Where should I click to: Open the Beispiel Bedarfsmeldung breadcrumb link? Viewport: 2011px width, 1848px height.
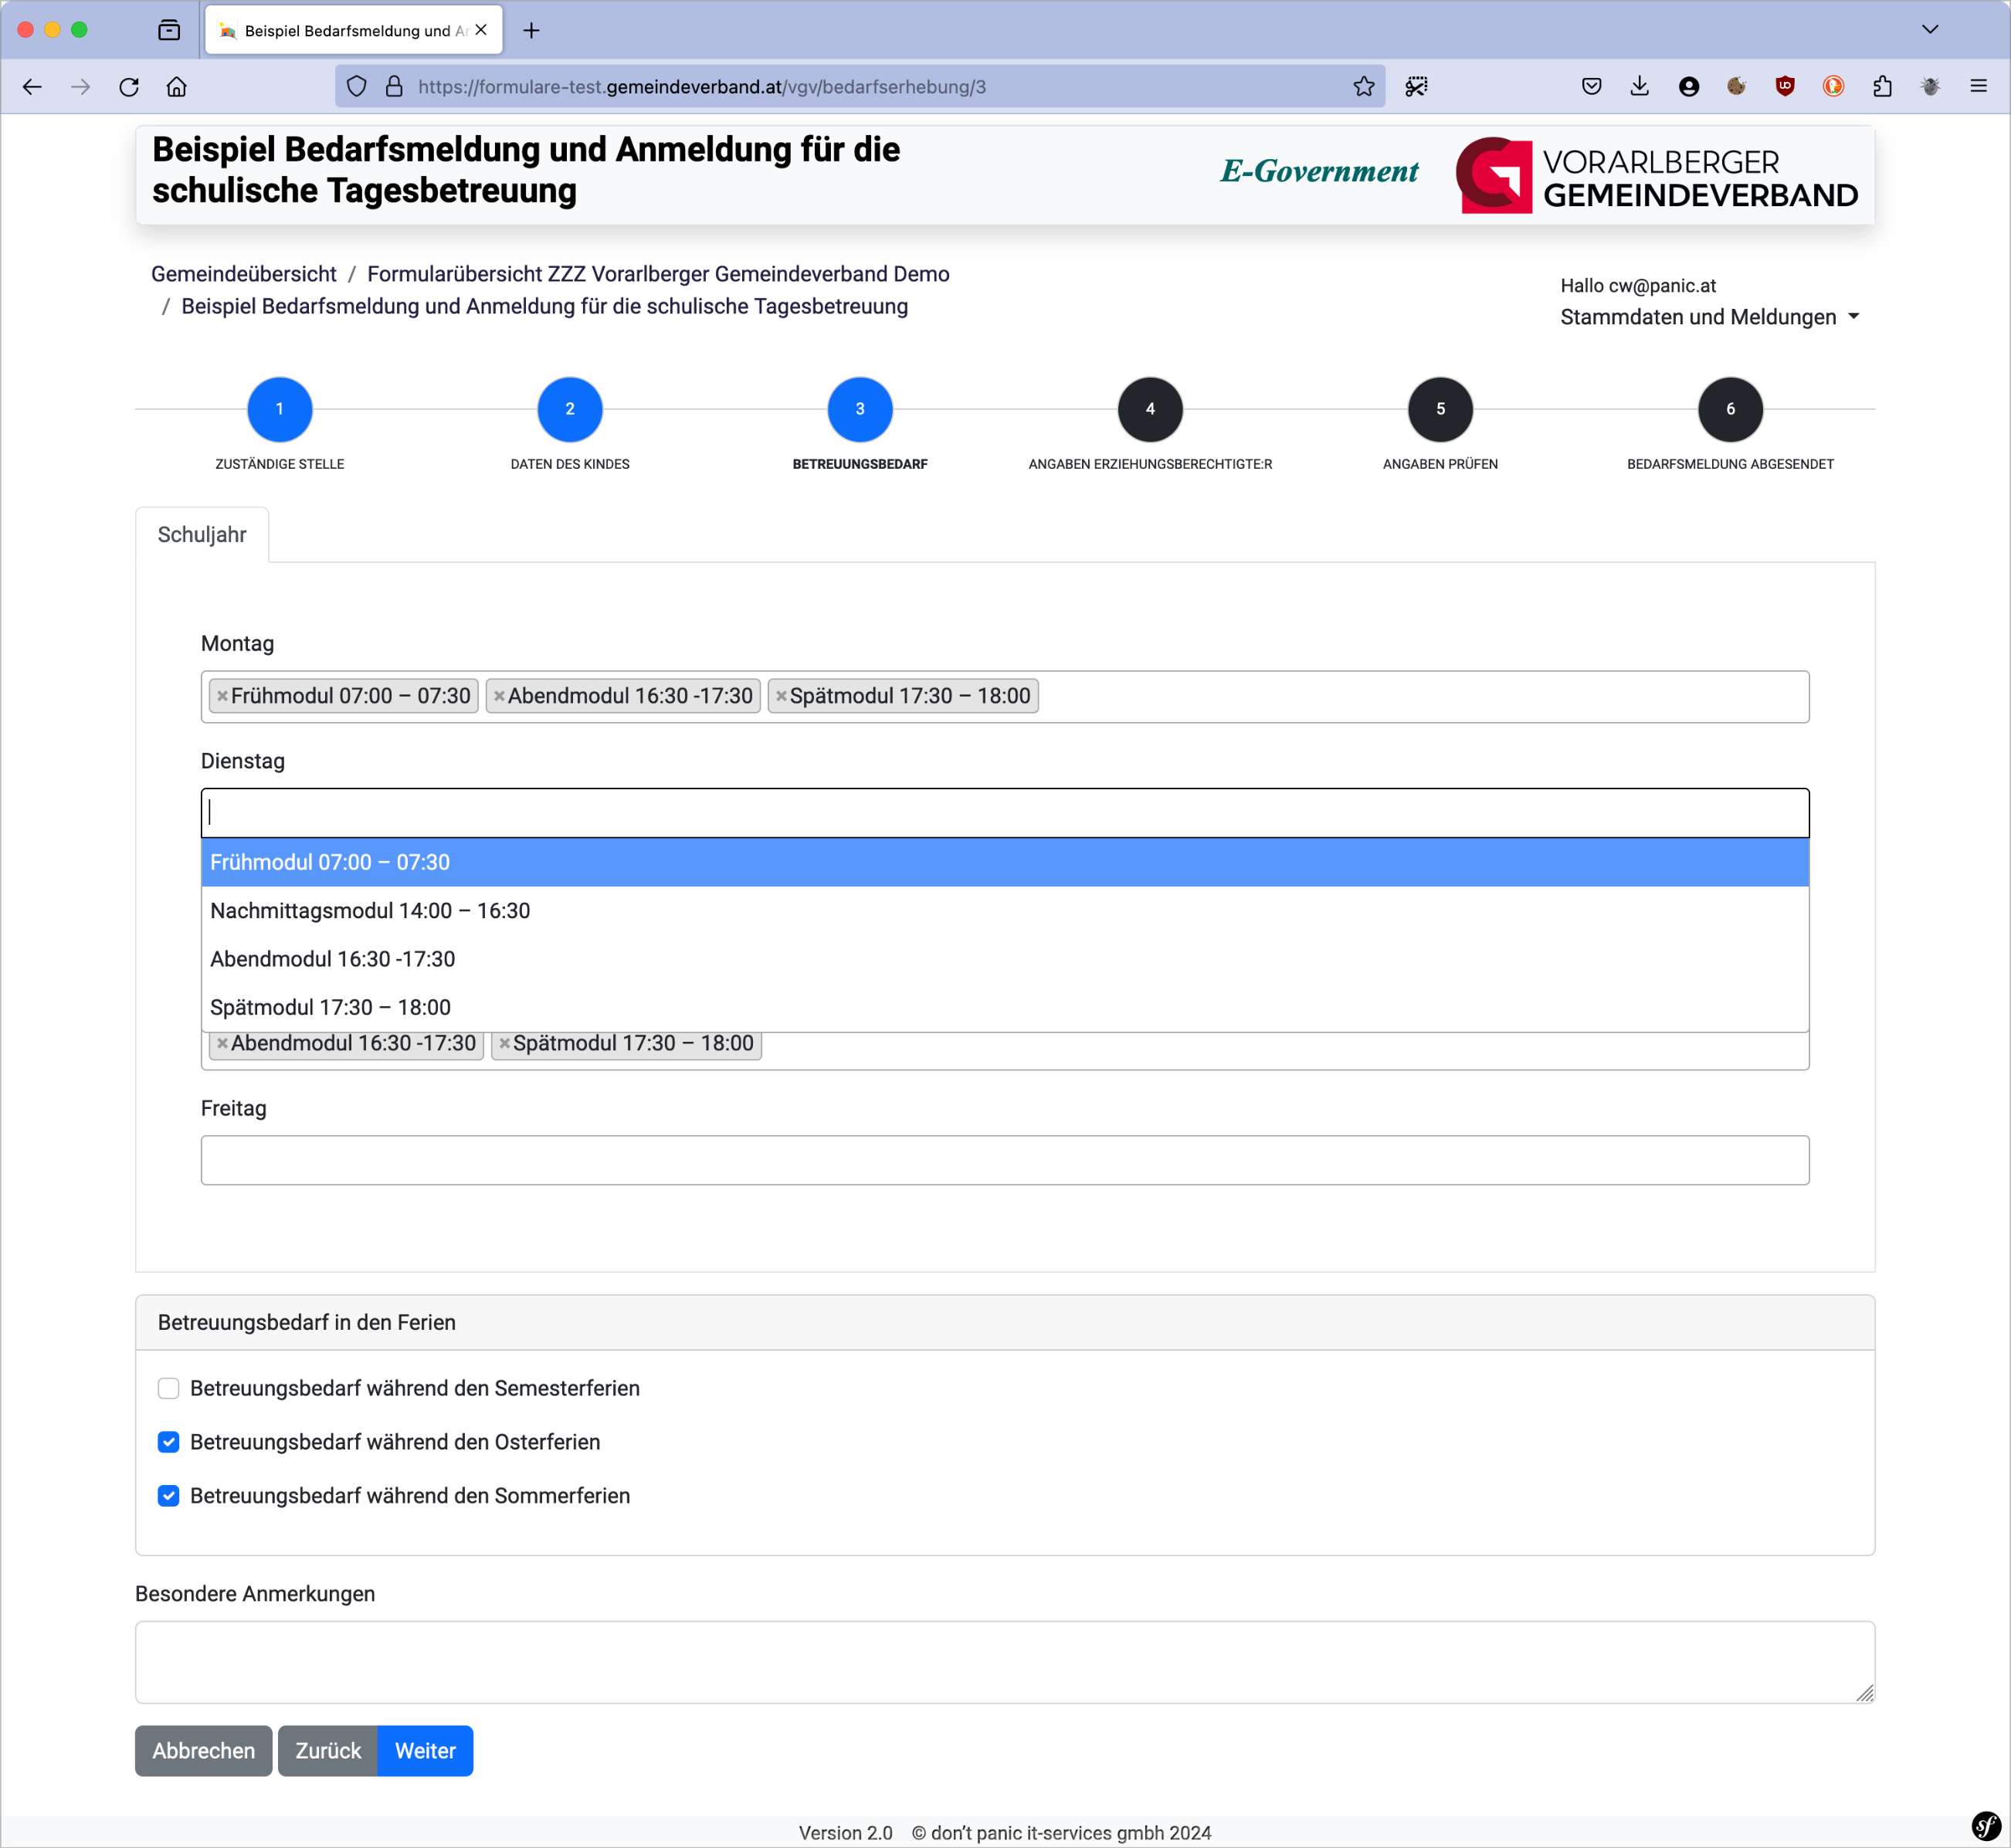point(544,307)
